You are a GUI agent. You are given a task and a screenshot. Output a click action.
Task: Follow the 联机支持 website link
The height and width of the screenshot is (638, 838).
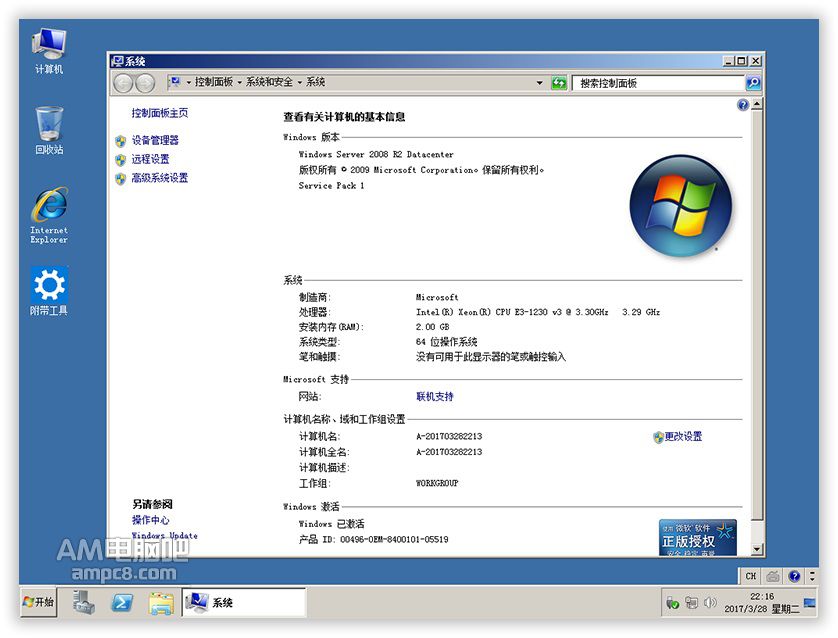point(434,396)
